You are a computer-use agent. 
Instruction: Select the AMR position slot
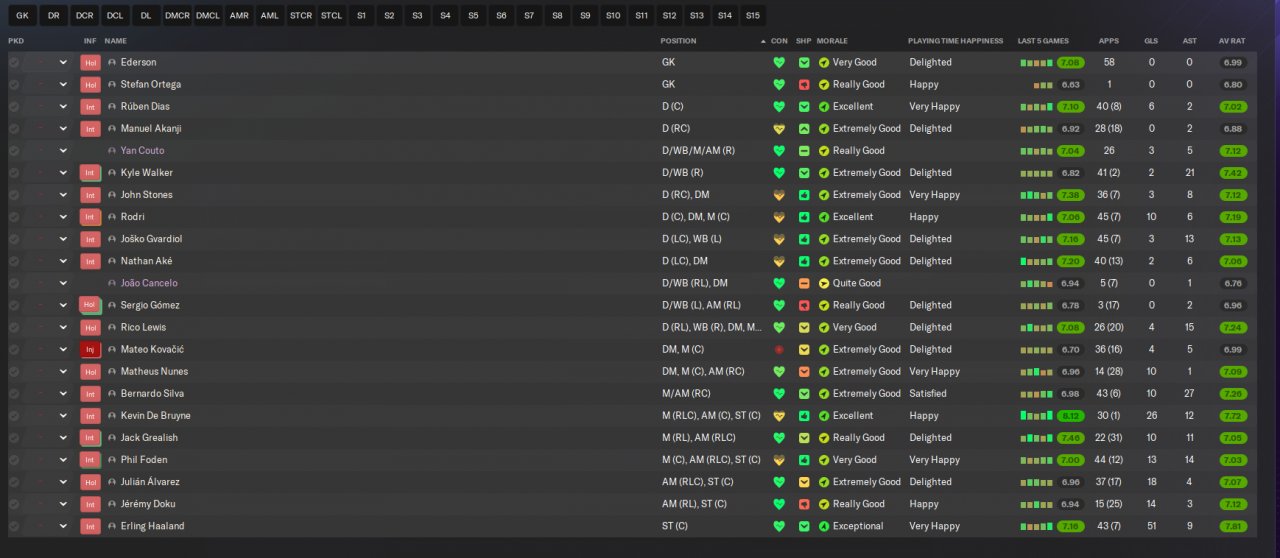pyautogui.click(x=239, y=15)
